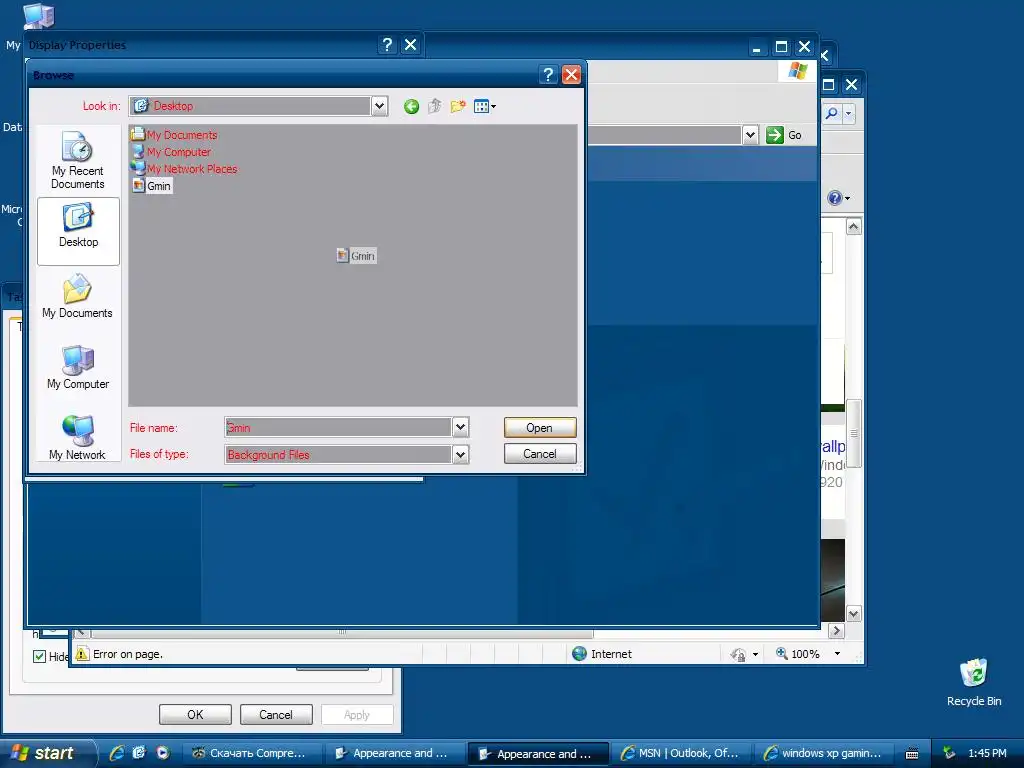Select My Recent Documents in places bar
The image size is (1024, 768).
pyautogui.click(x=78, y=161)
